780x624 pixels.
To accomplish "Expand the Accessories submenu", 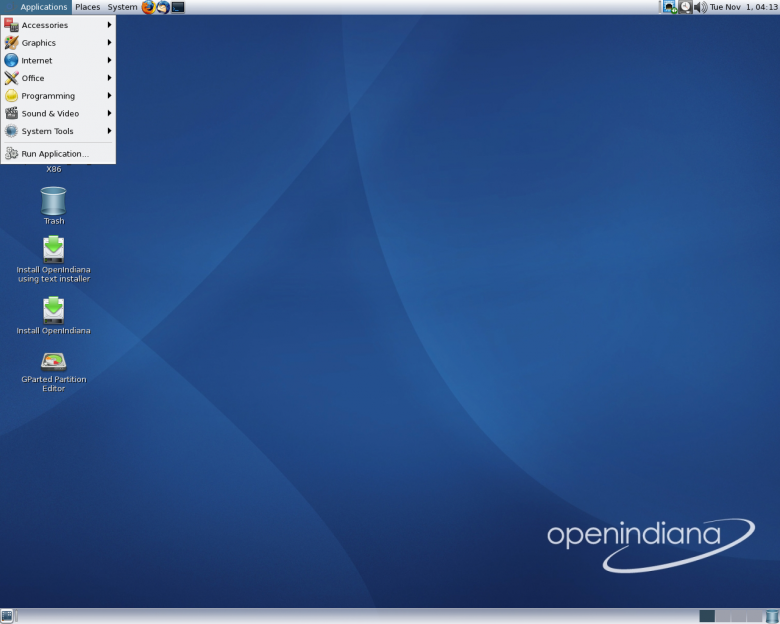I will click(58, 25).
